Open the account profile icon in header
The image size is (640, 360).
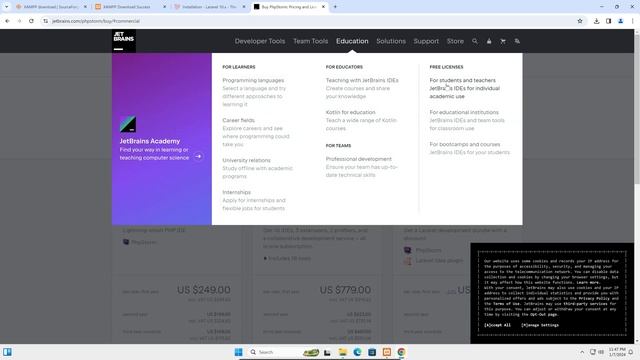pos(489,41)
